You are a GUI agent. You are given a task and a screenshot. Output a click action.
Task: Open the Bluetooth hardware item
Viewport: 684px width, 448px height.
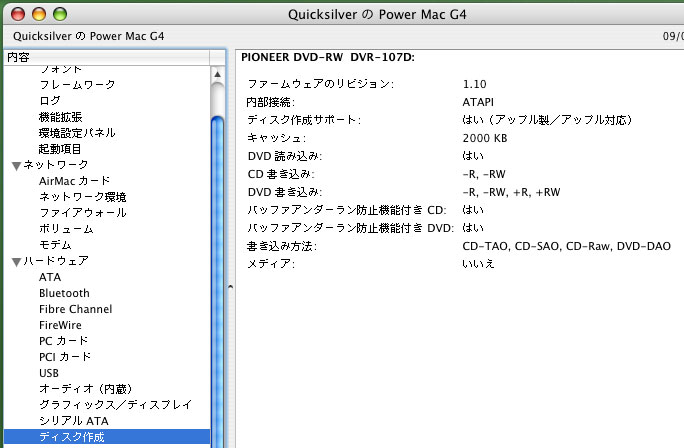pos(64,293)
